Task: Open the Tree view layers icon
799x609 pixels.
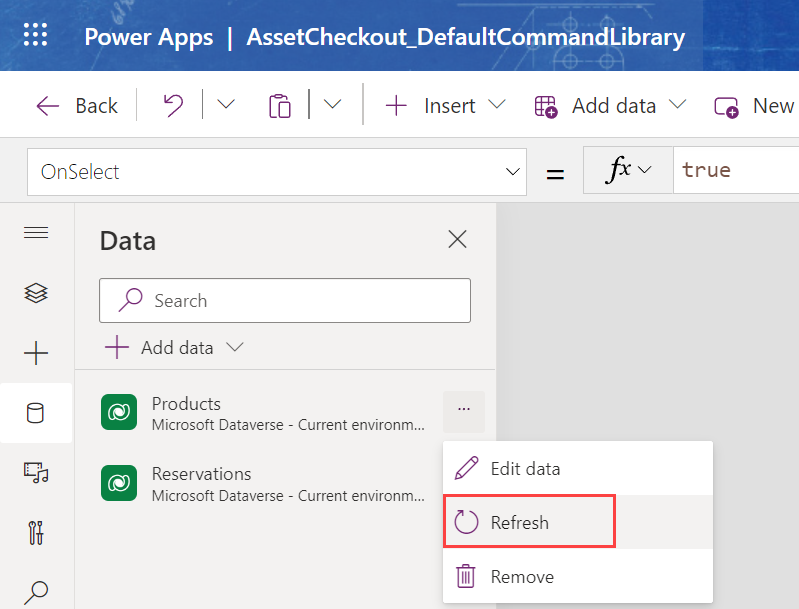Action: pyautogui.click(x=36, y=293)
